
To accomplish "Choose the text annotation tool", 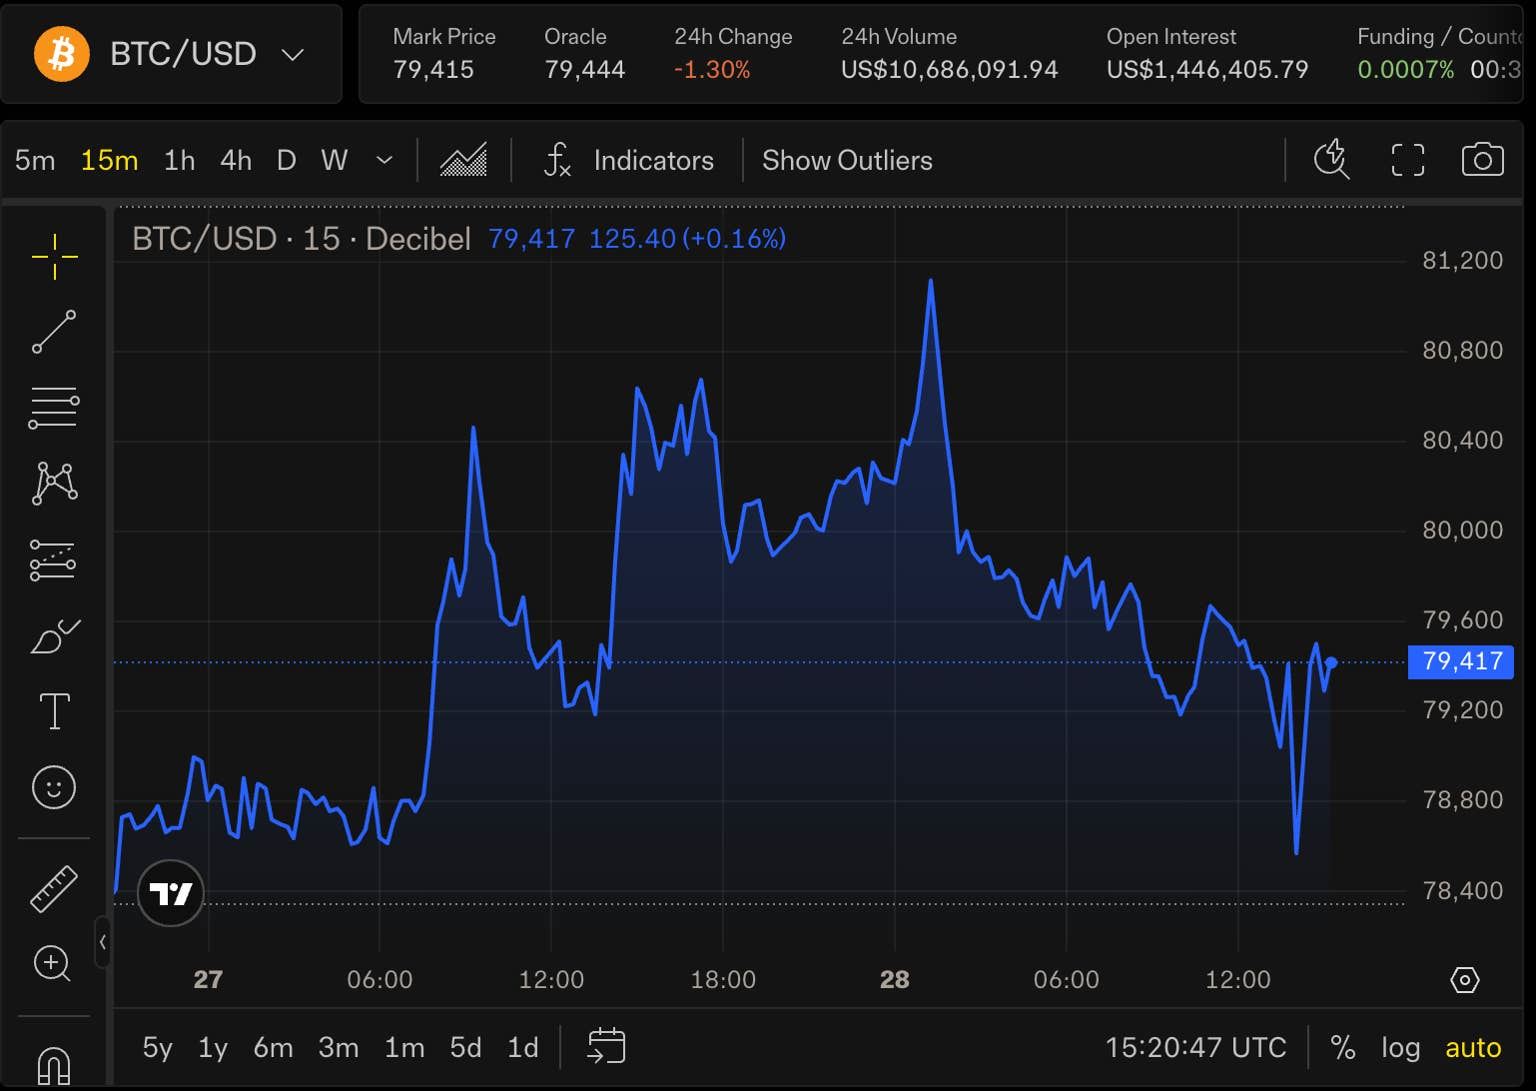I will click(54, 711).
